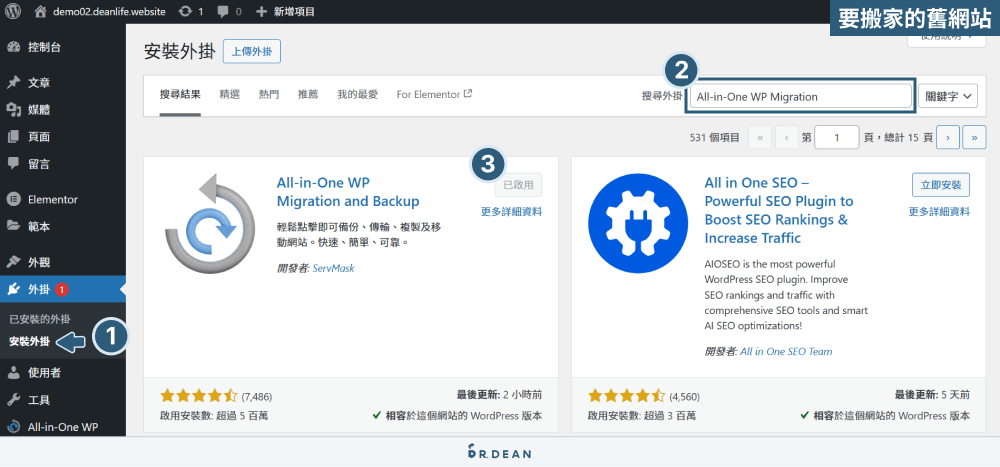Click All in One SEO gear logo
Image resolution: width=1000 pixels, height=467 pixels.
(638, 222)
